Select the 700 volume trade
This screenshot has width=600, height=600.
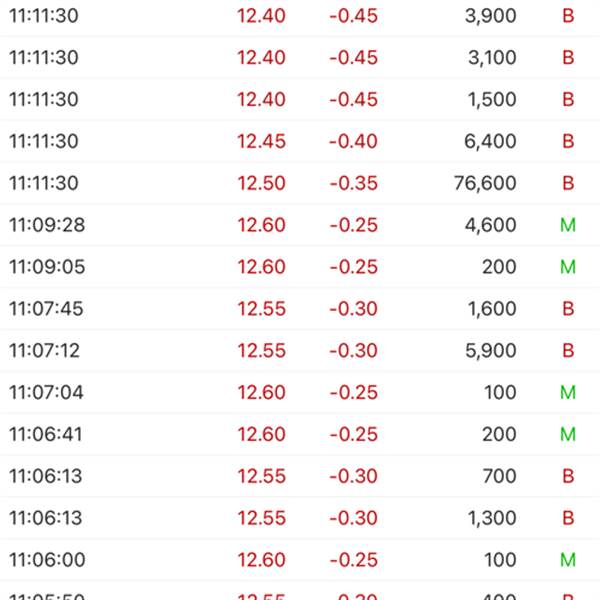pos(499,476)
